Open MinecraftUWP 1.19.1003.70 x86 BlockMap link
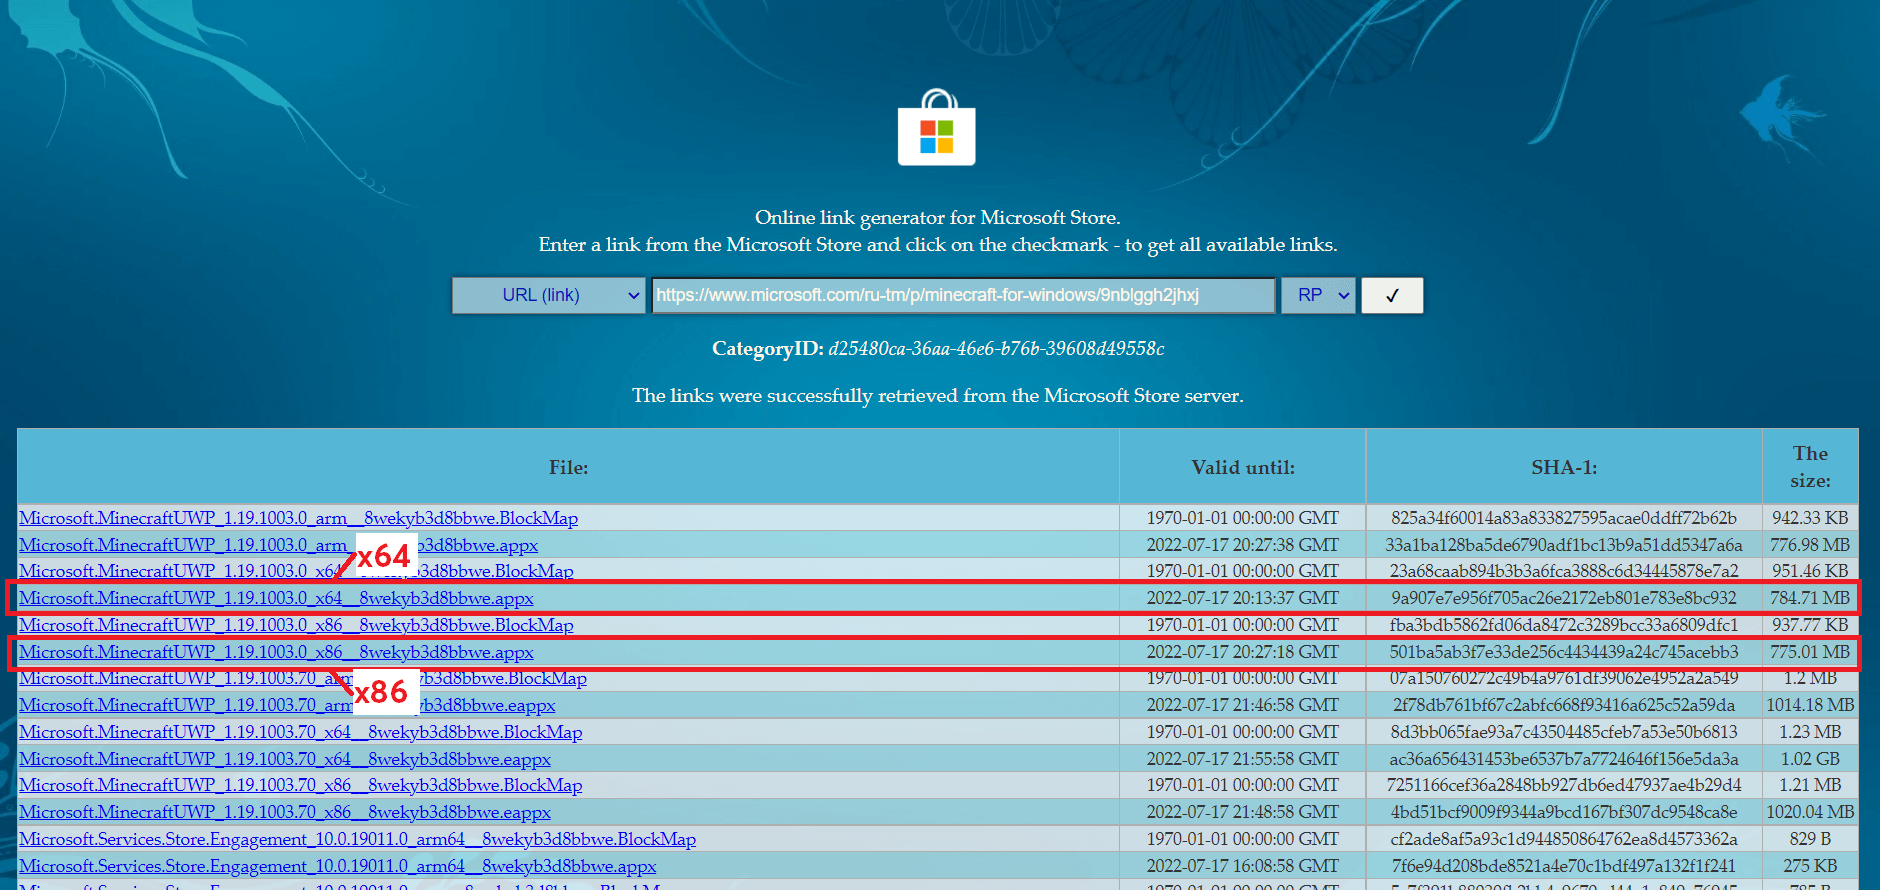The width and height of the screenshot is (1880, 890). [x=300, y=785]
